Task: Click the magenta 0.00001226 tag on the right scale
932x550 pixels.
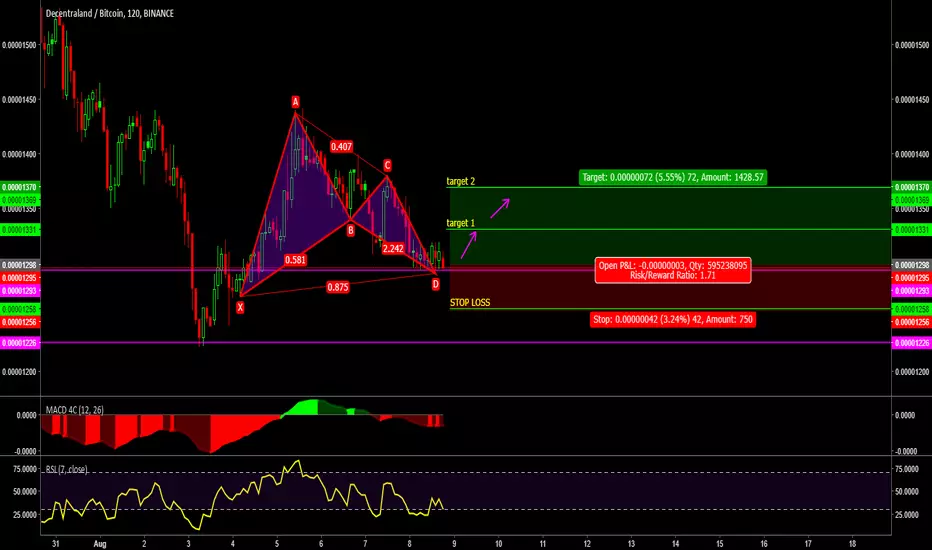Action: point(912,343)
